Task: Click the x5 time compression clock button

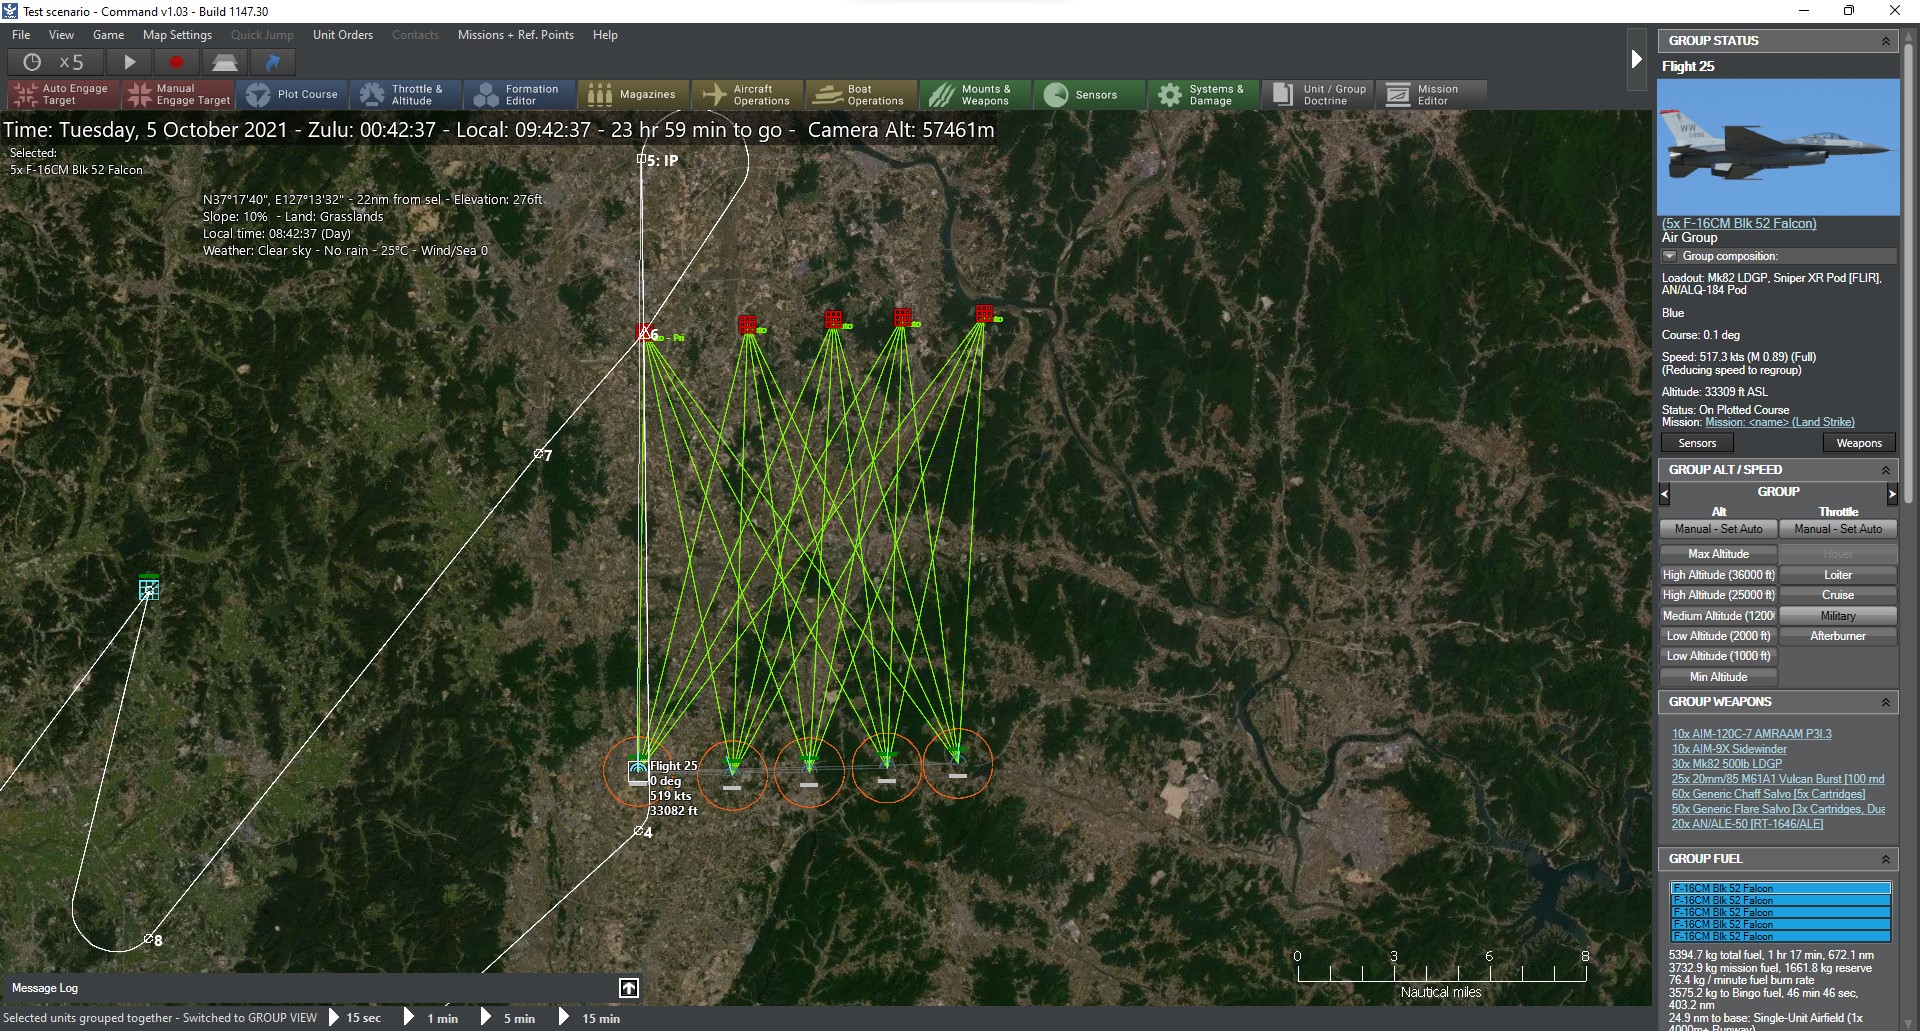Action: [x=55, y=62]
